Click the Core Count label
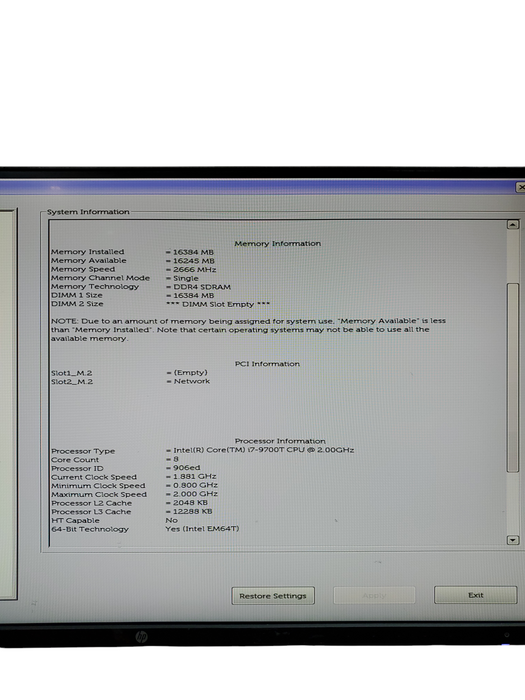This screenshot has width=525, height=700. 75,460
